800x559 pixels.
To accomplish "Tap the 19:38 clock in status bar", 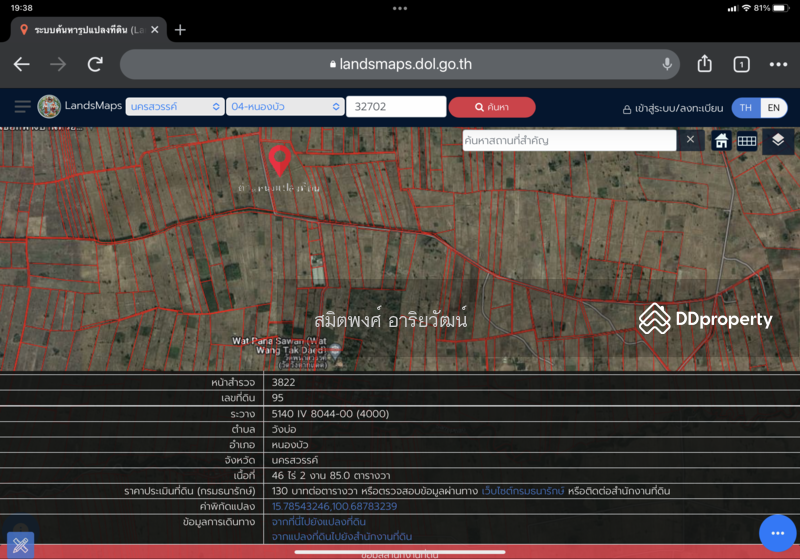I will (x=21, y=8).
